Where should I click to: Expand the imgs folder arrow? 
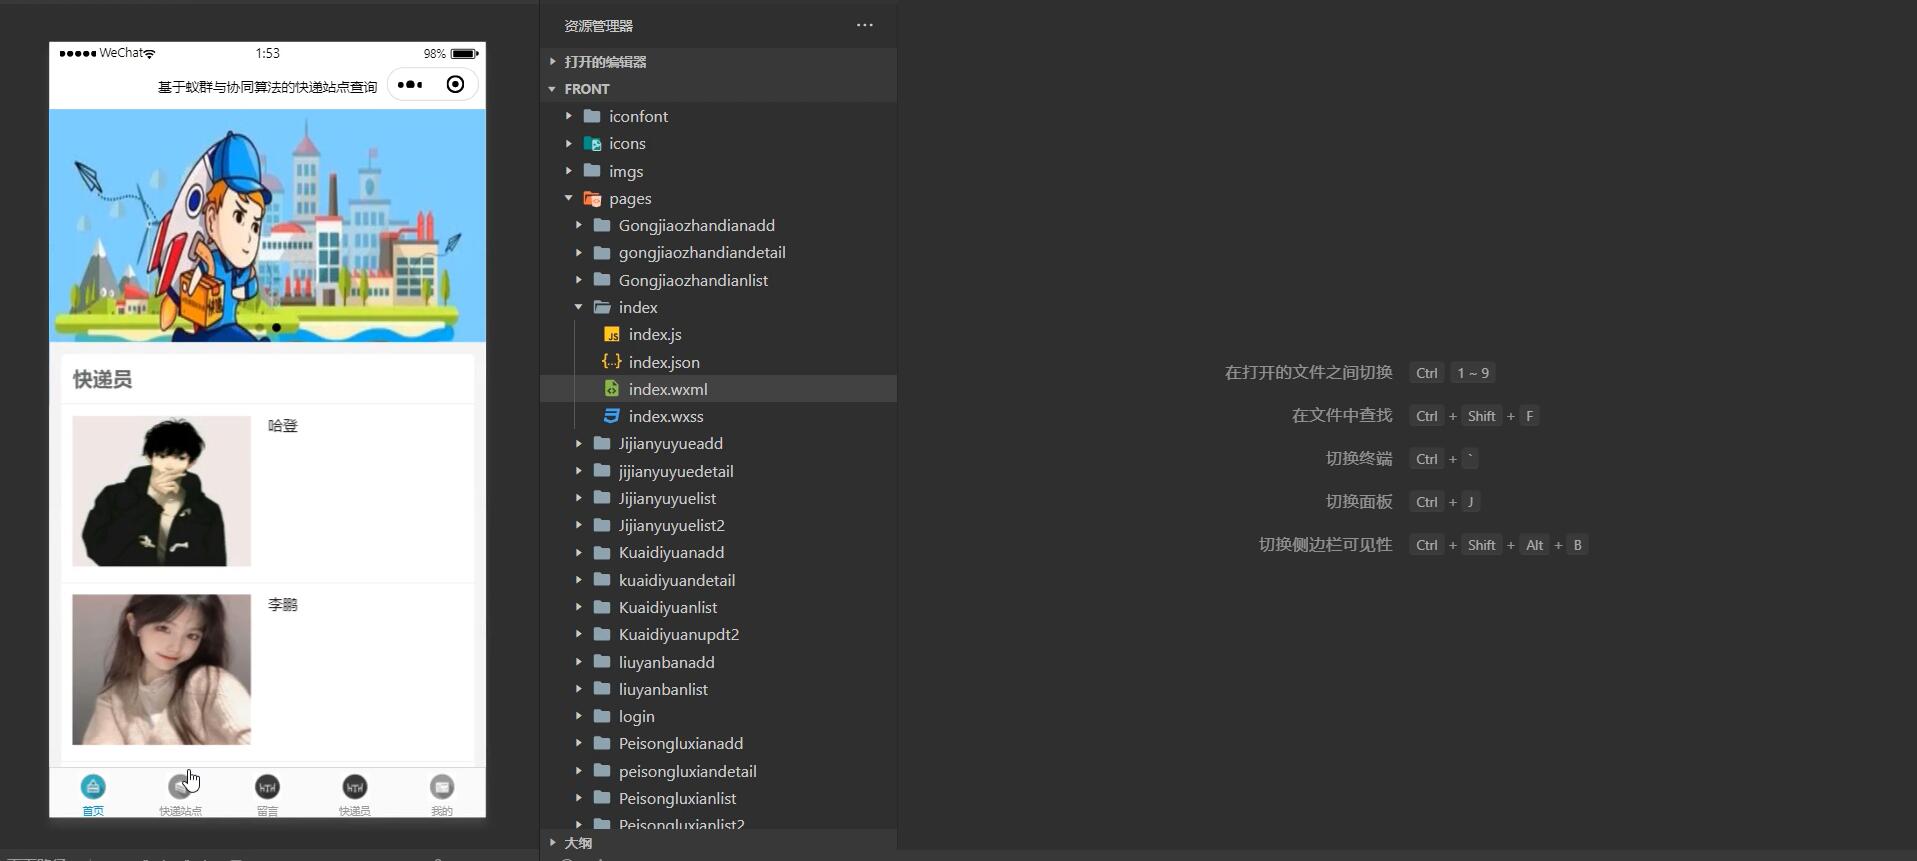pos(568,171)
